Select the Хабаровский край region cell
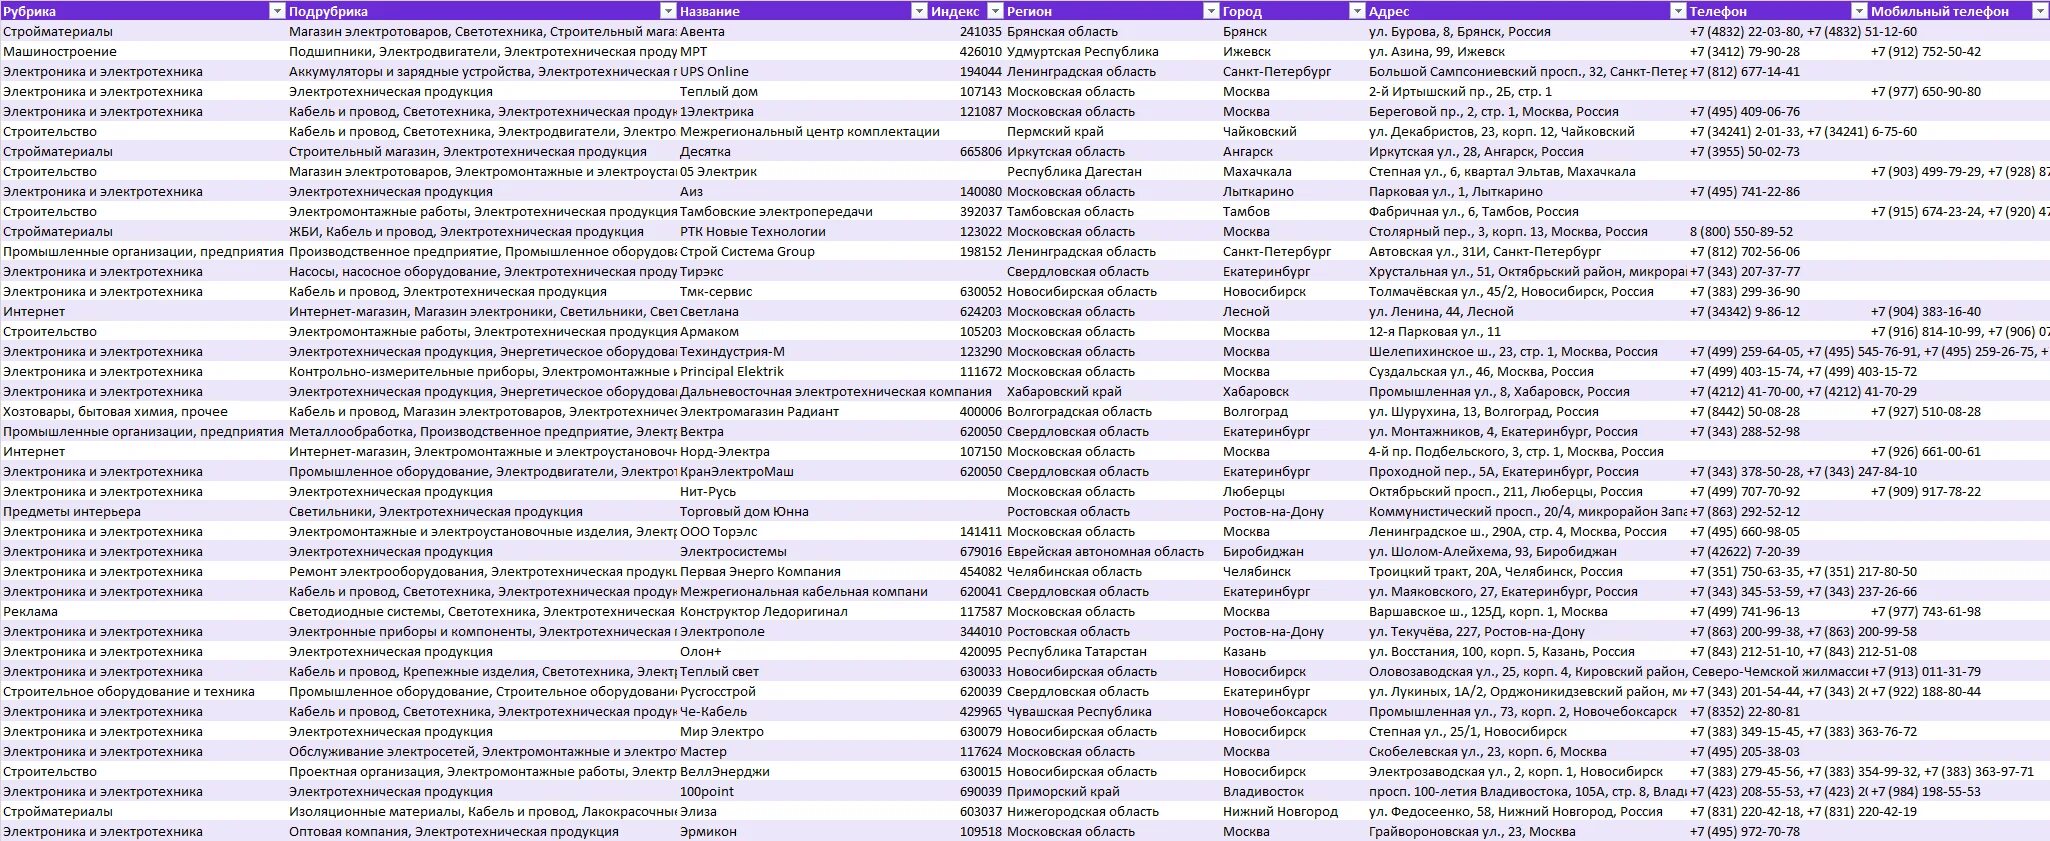The image size is (2050, 841). [x=1112, y=391]
